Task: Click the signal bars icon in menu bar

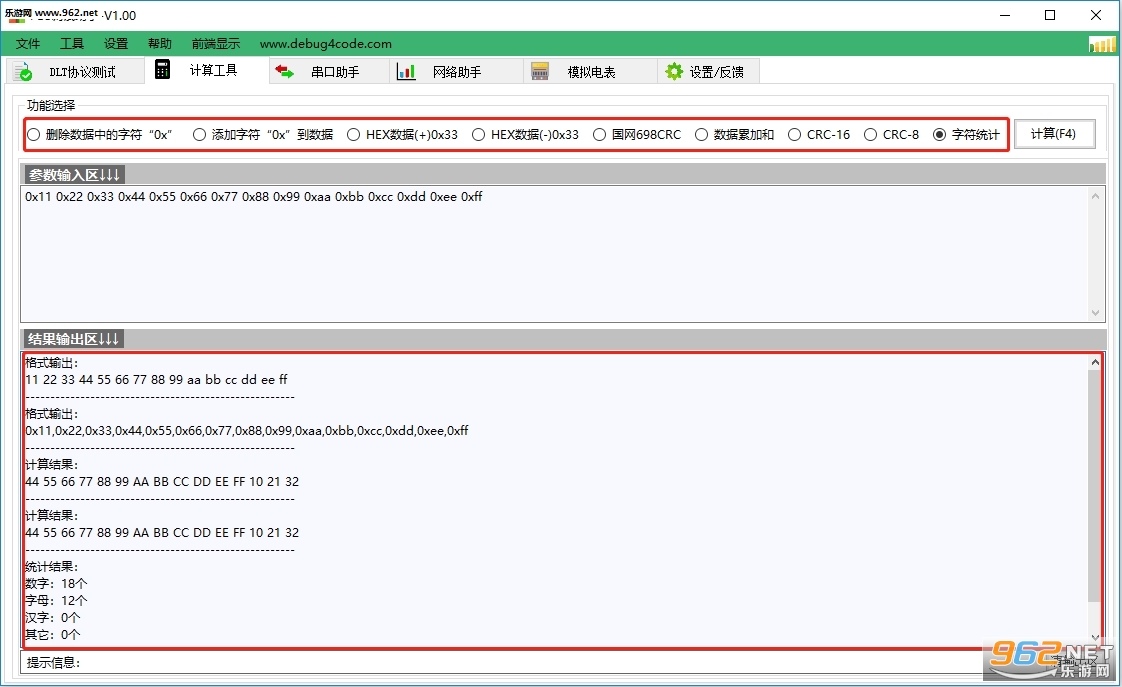Action: coord(1102,44)
